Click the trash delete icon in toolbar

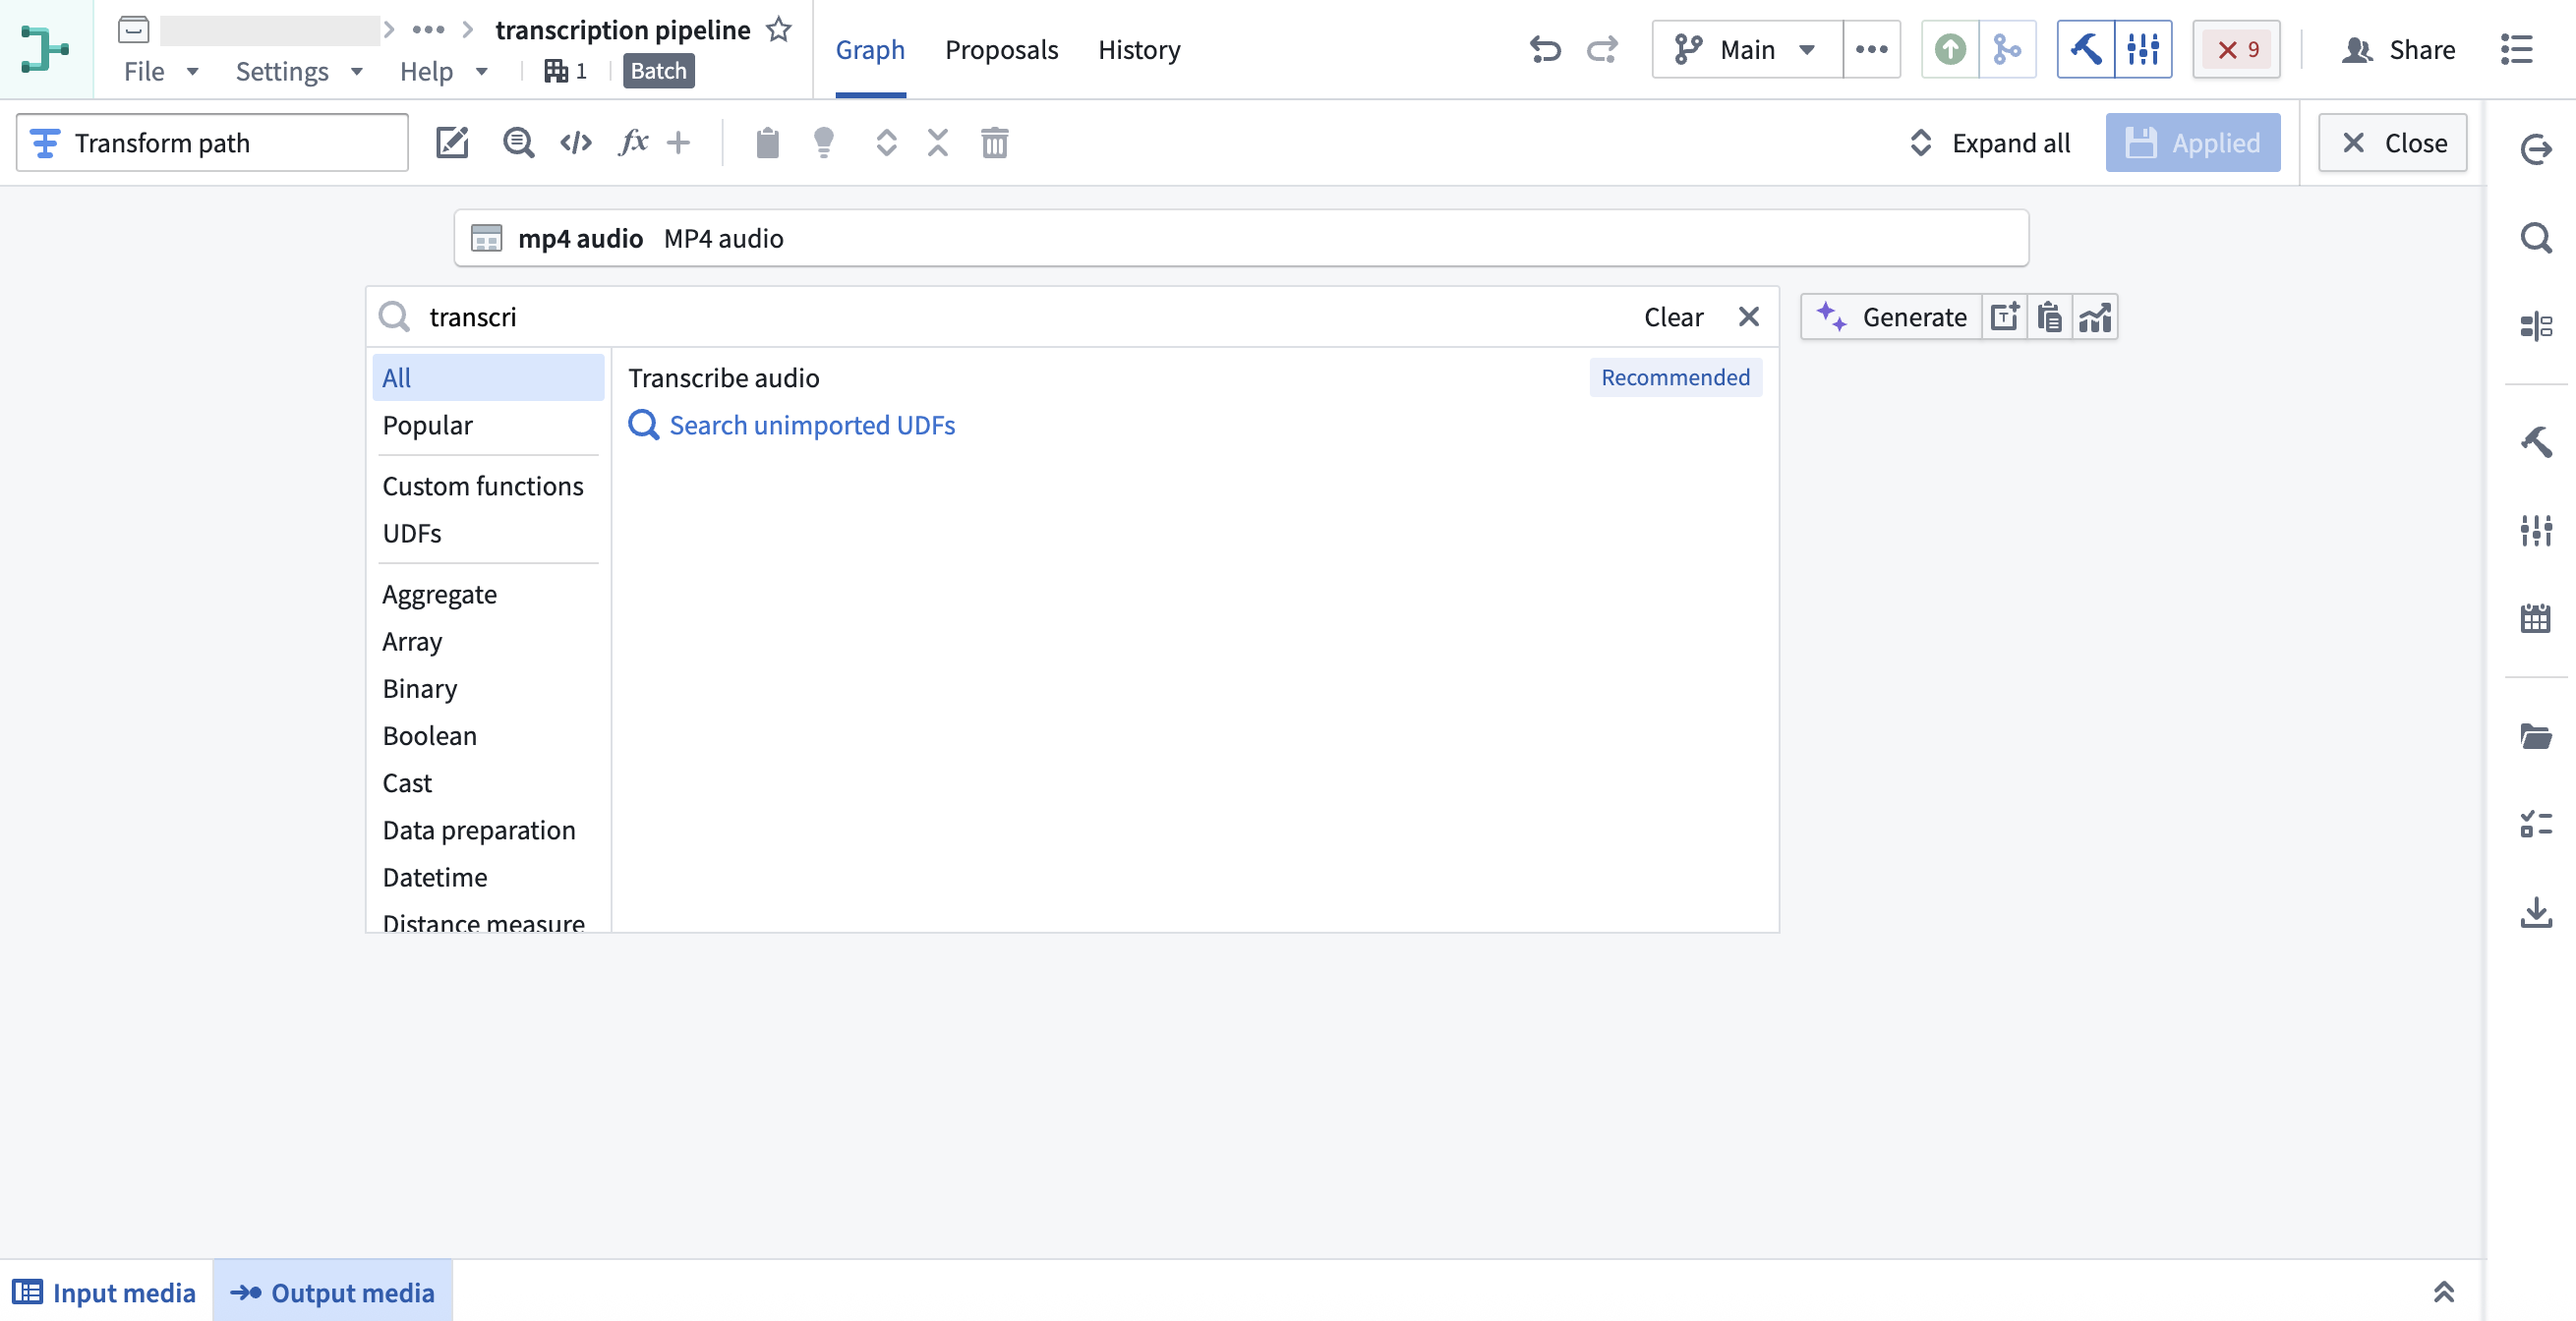point(994,143)
